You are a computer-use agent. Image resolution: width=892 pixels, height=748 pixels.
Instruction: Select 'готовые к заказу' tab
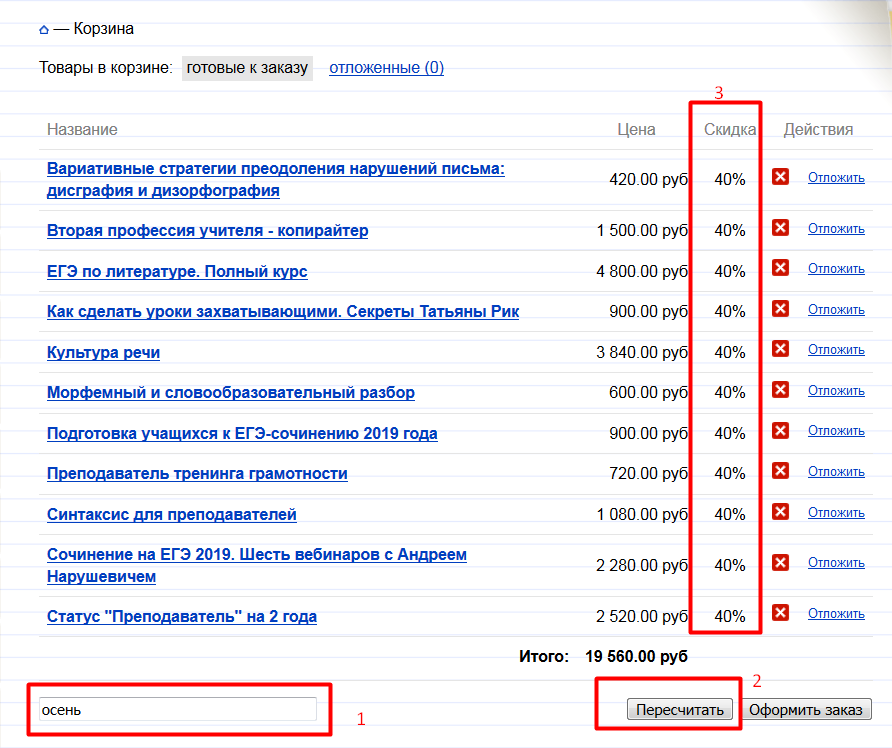[x=247, y=68]
